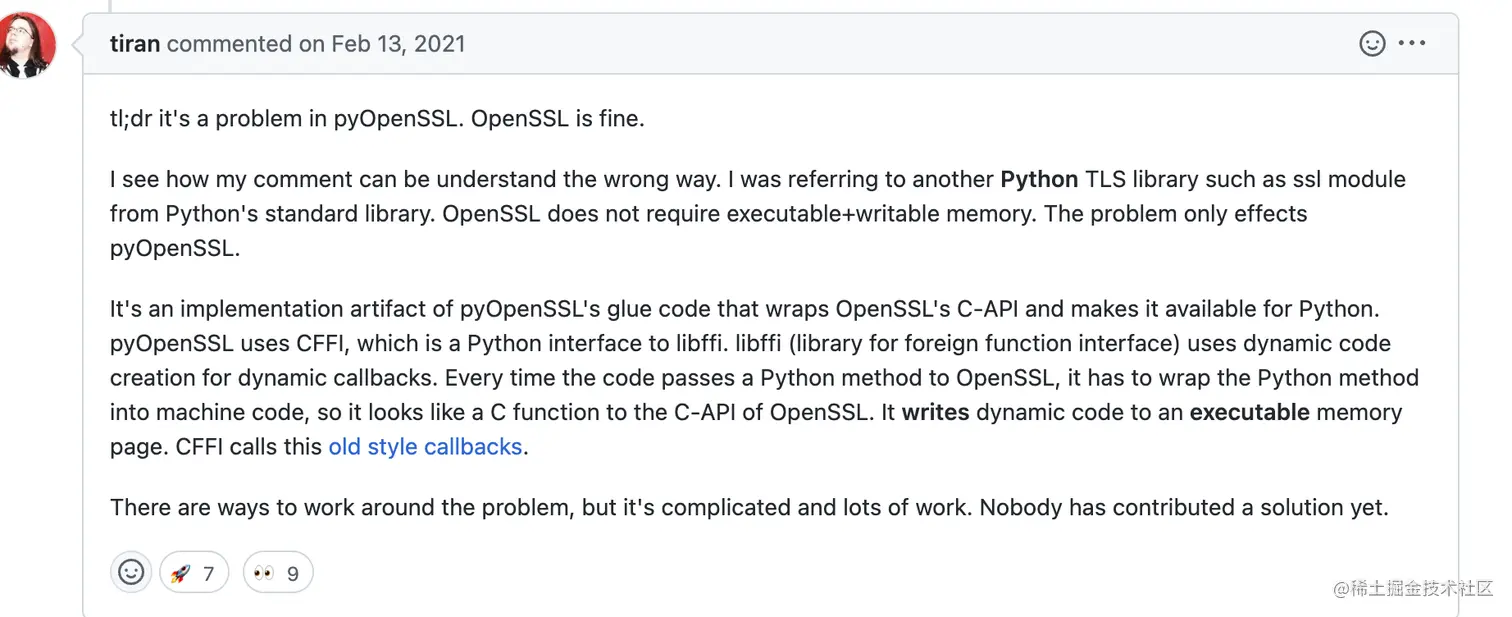Click "Nobody has contributed a solution yet" text
The height and width of the screenshot is (617, 1512).
pos(1183,507)
